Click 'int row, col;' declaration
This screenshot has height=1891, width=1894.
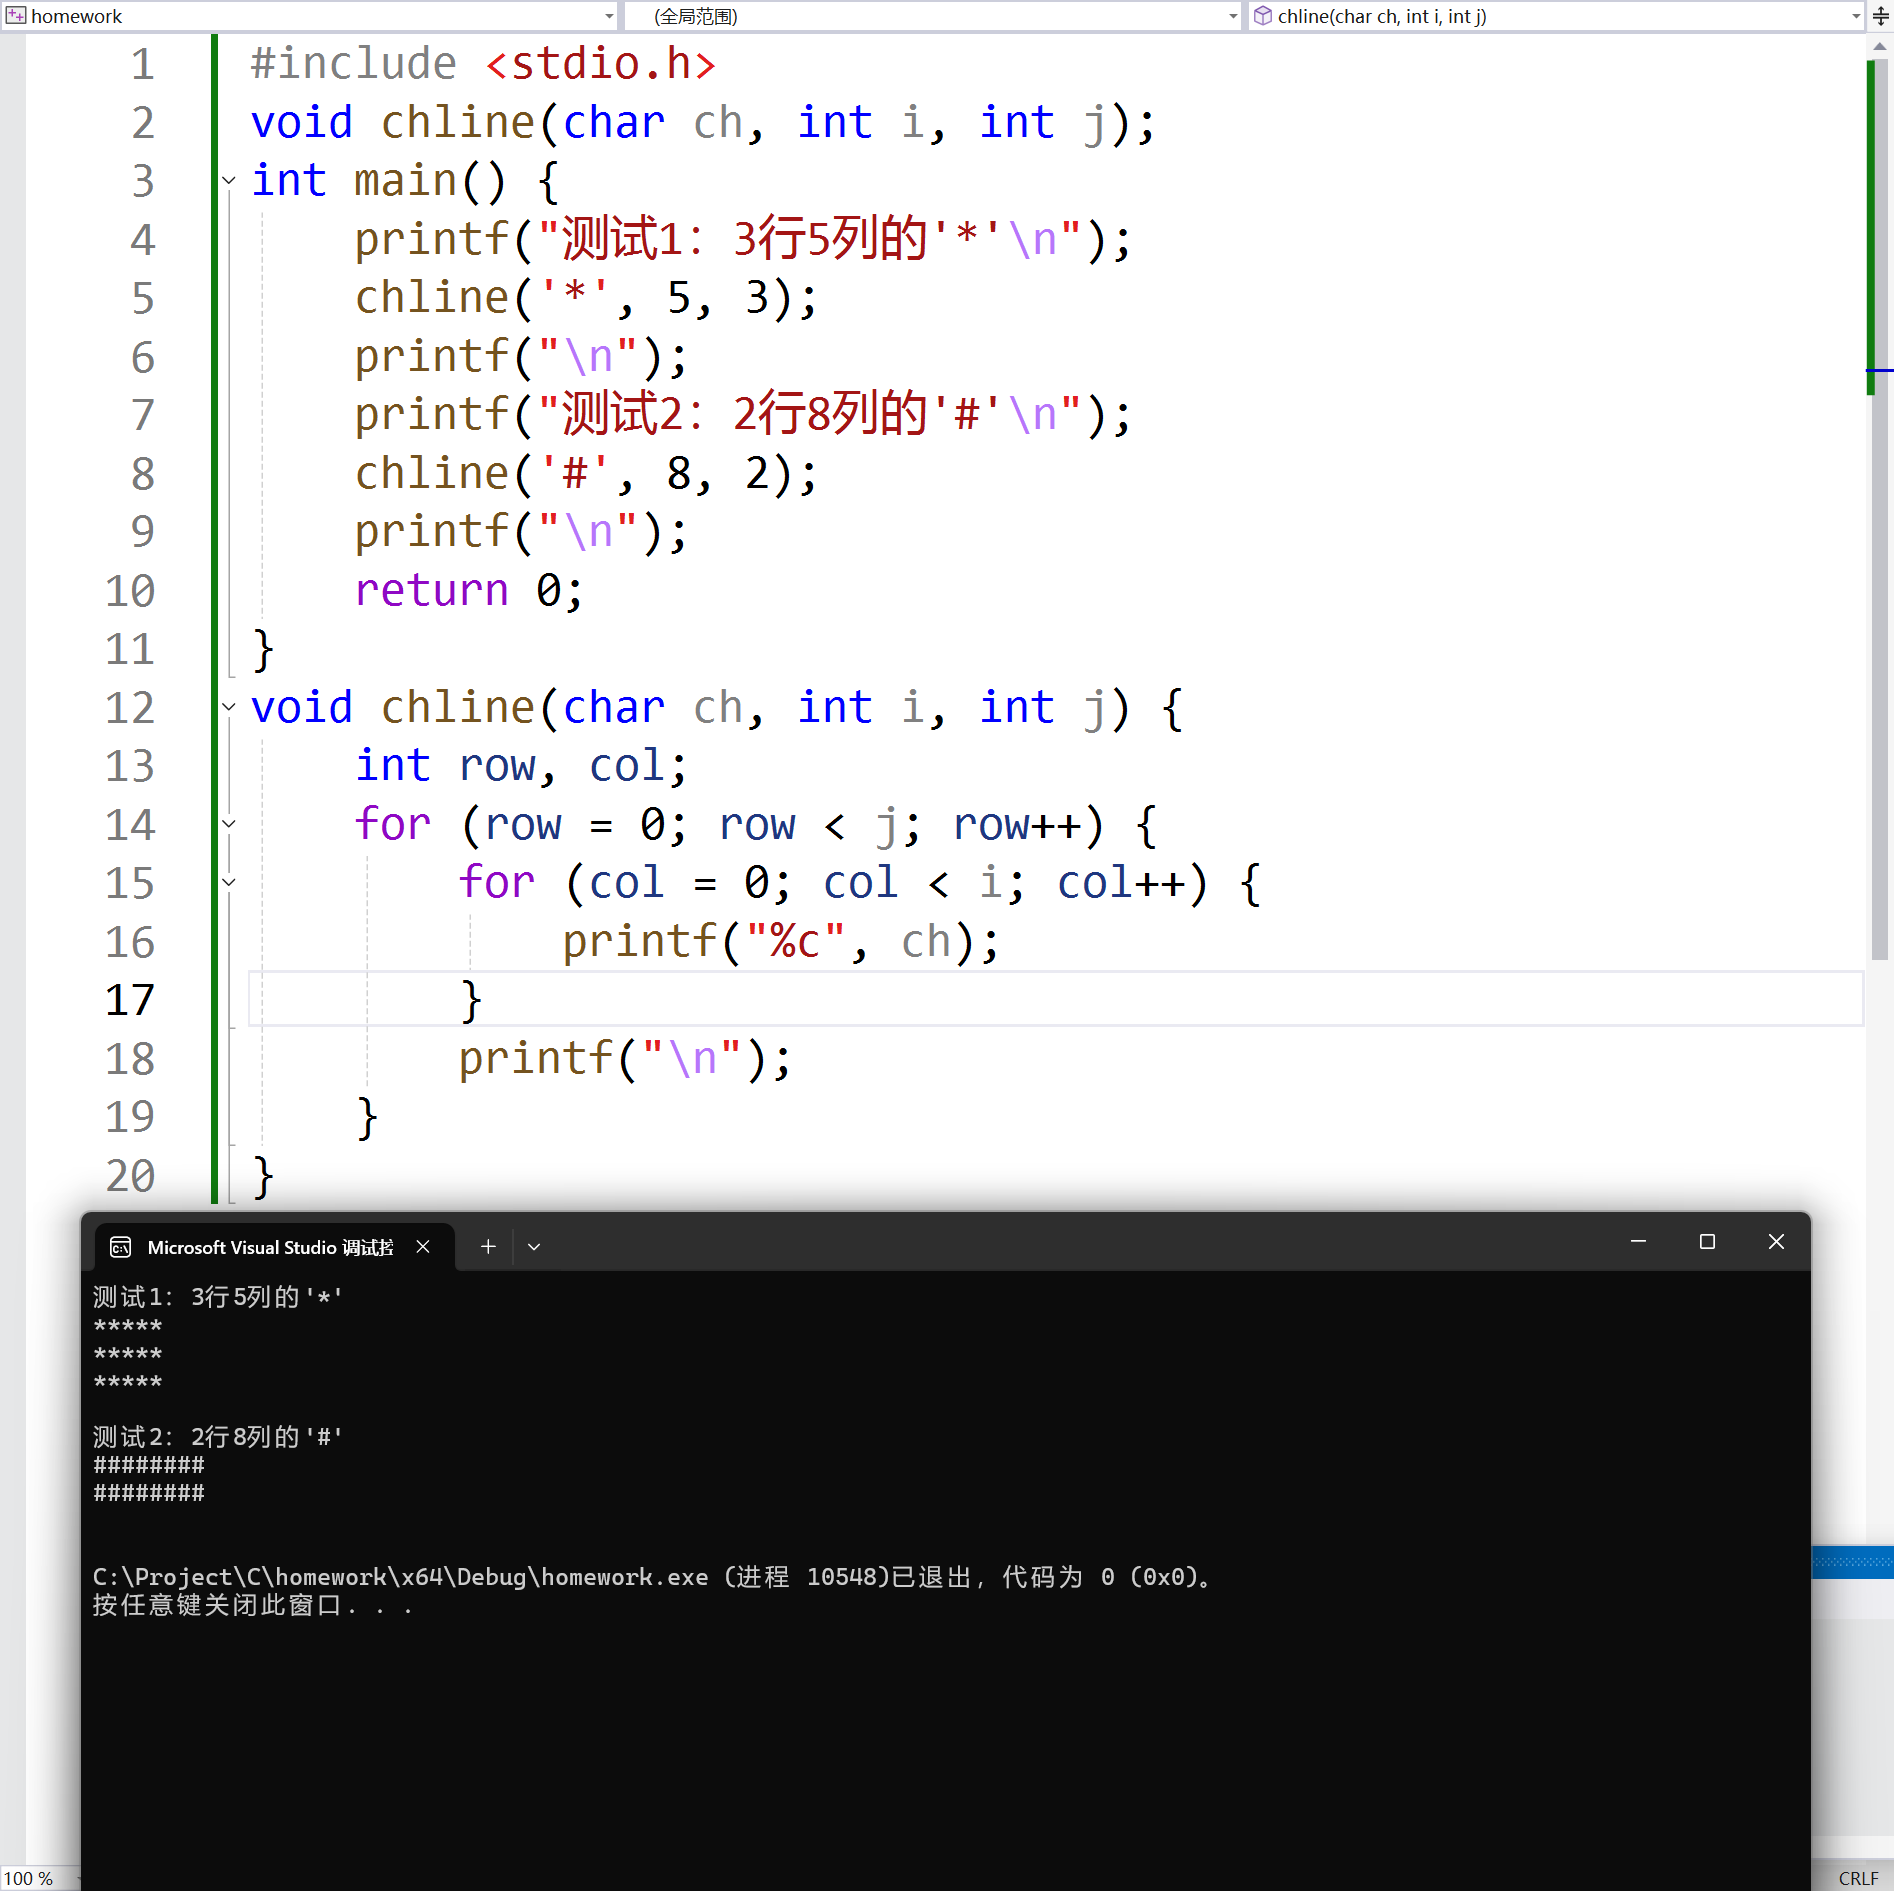[x=521, y=766]
